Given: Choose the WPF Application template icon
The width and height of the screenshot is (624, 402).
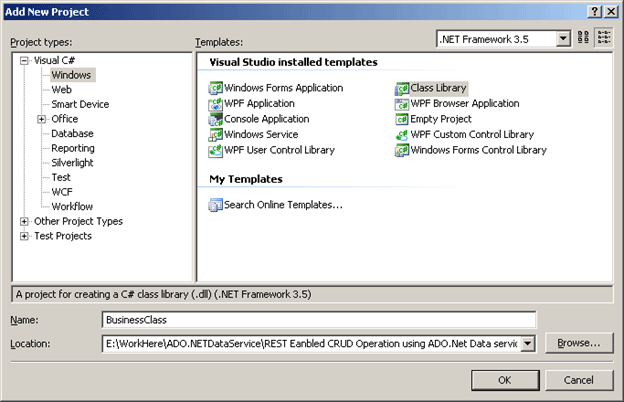Looking at the screenshot, I should pyautogui.click(x=215, y=103).
